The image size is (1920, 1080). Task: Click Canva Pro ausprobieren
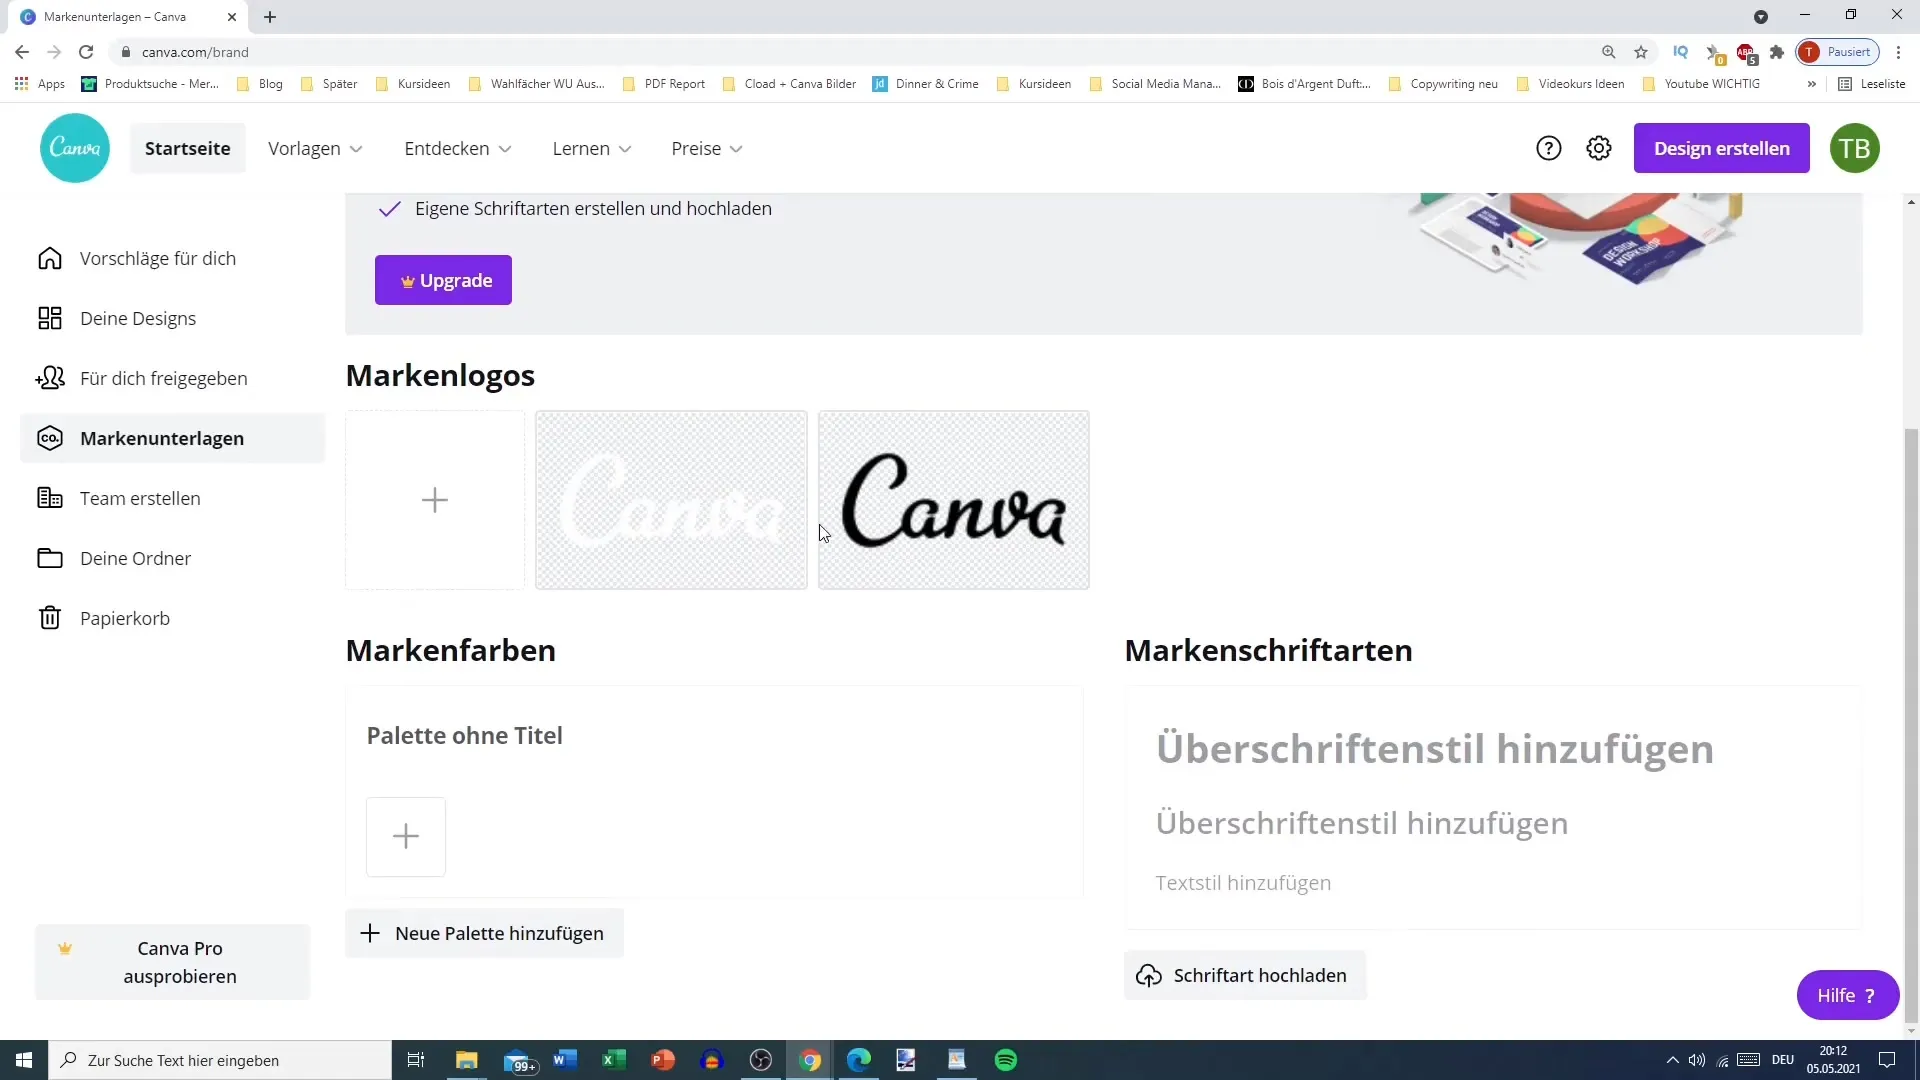(x=173, y=962)
